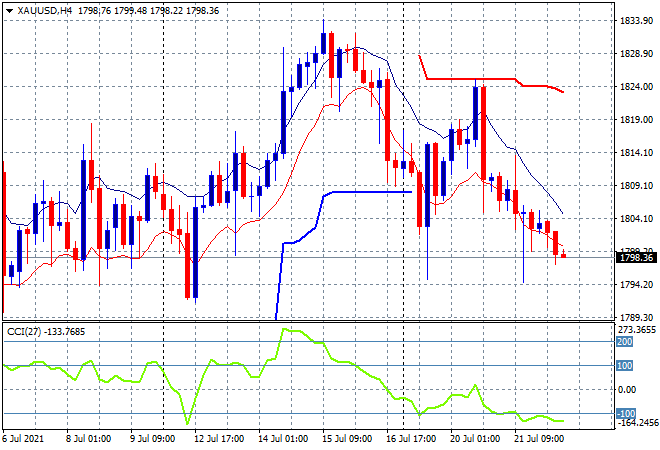The height and width of the screenshot is (450, 660).
Task: Select the price scale value 1828.90
Action: pos(636,53)
